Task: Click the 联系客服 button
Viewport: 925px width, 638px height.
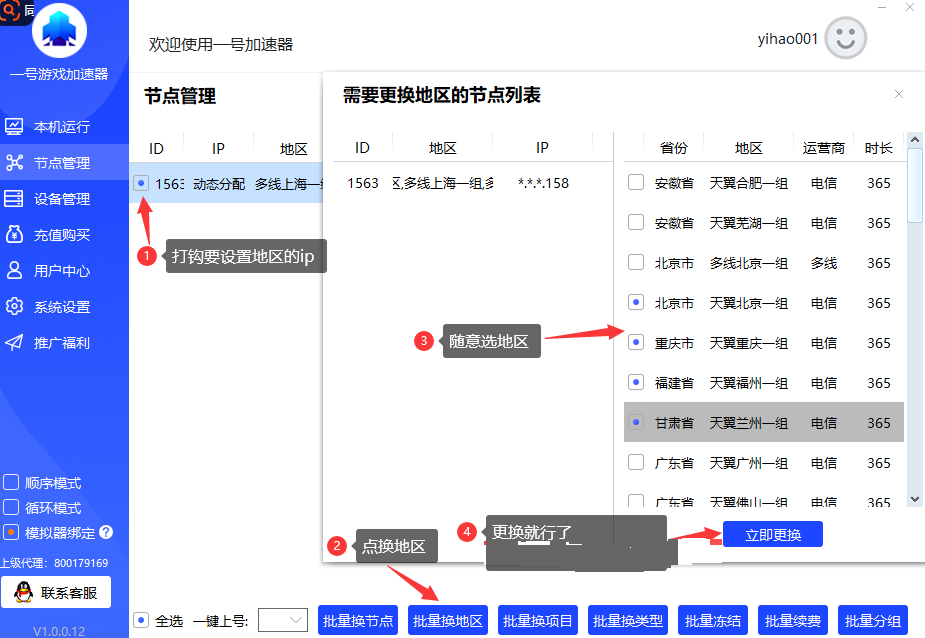Action: [x=56, y=593]
